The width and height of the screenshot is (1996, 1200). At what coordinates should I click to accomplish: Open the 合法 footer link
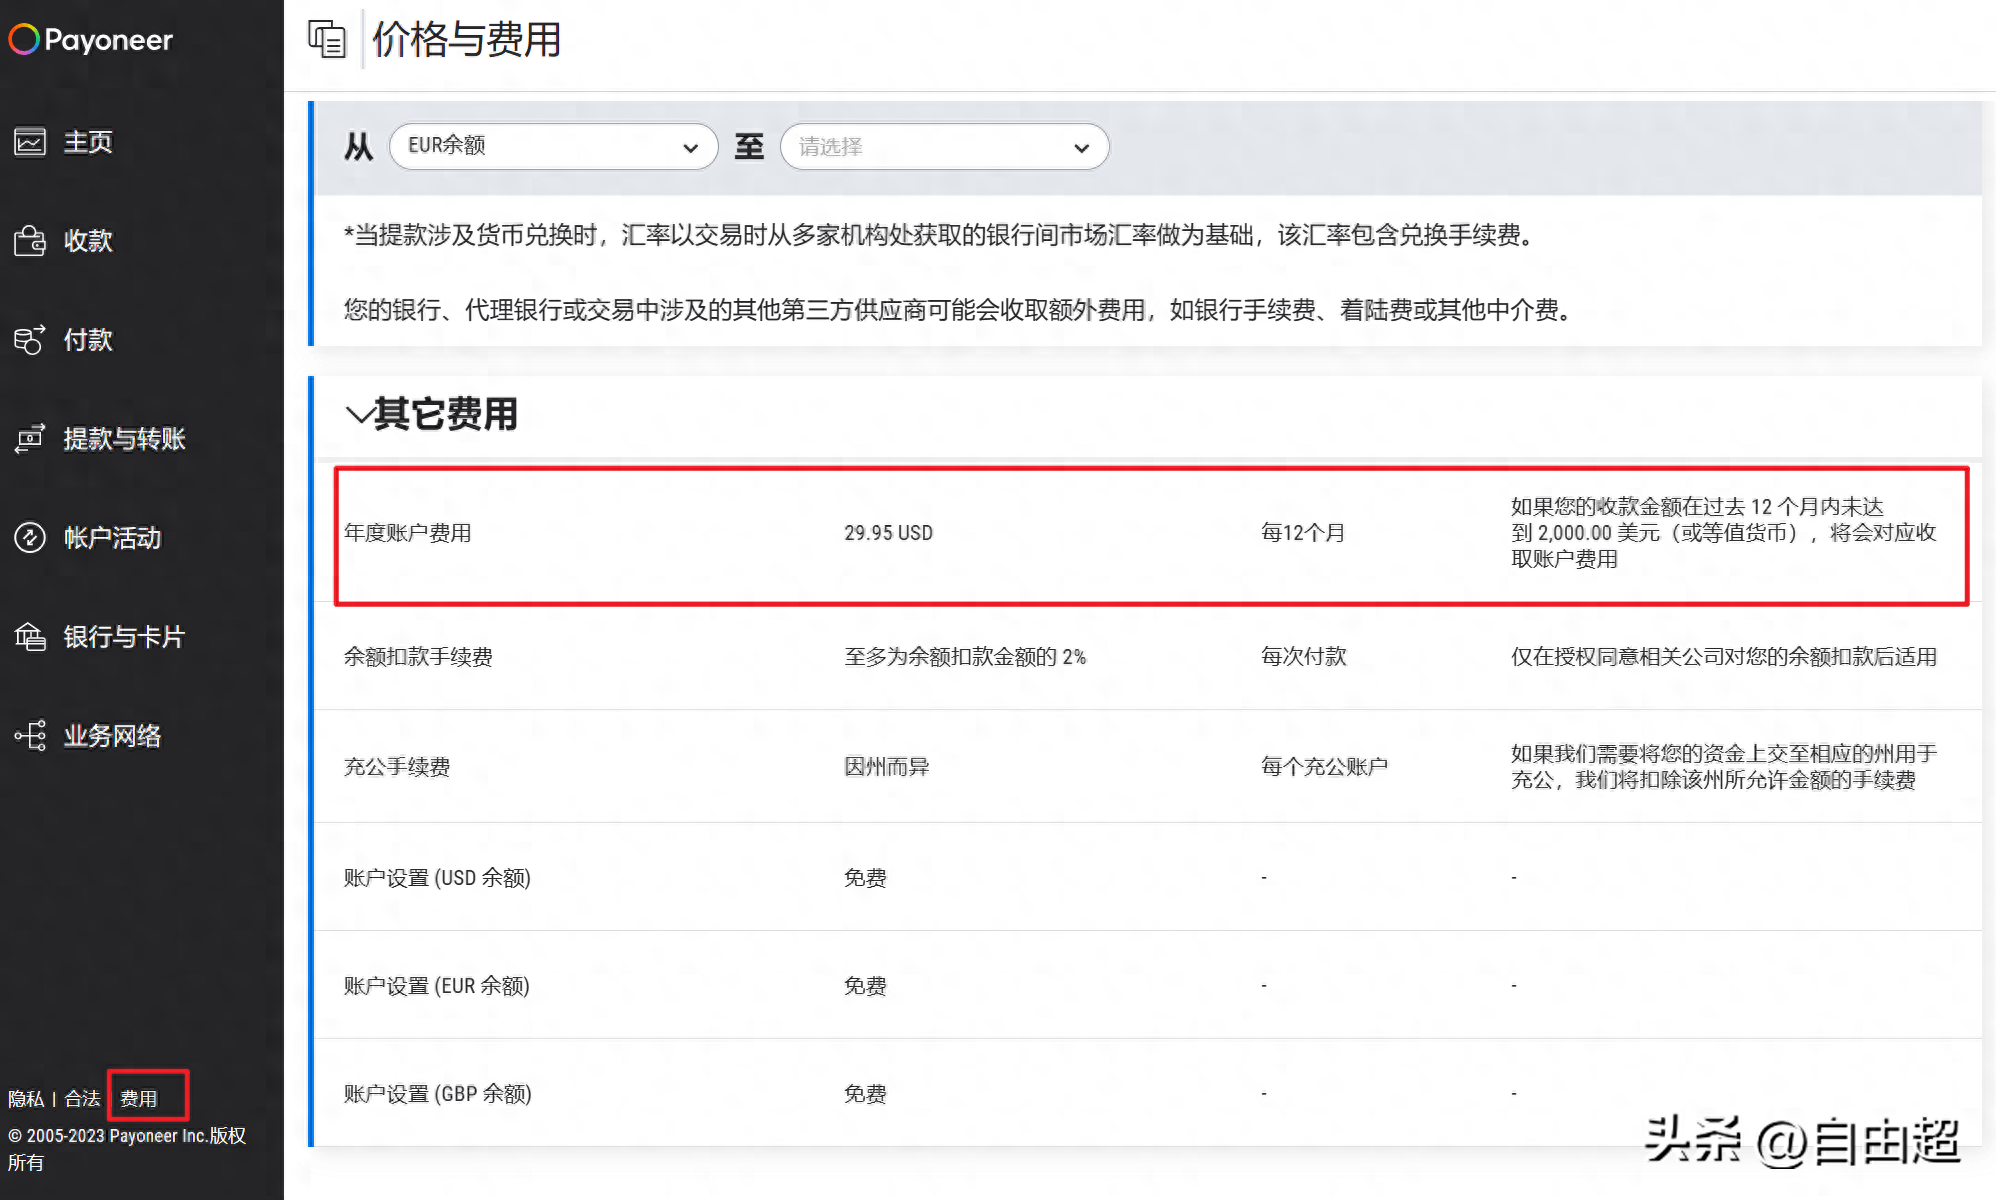click(82, 1099)
